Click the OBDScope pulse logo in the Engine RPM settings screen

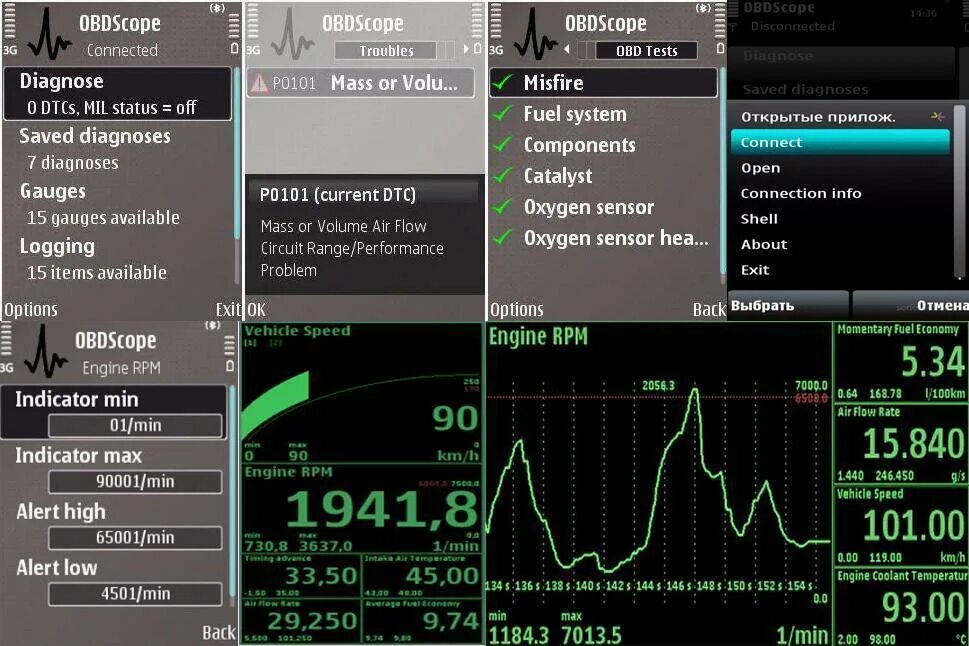coord(46,351)
